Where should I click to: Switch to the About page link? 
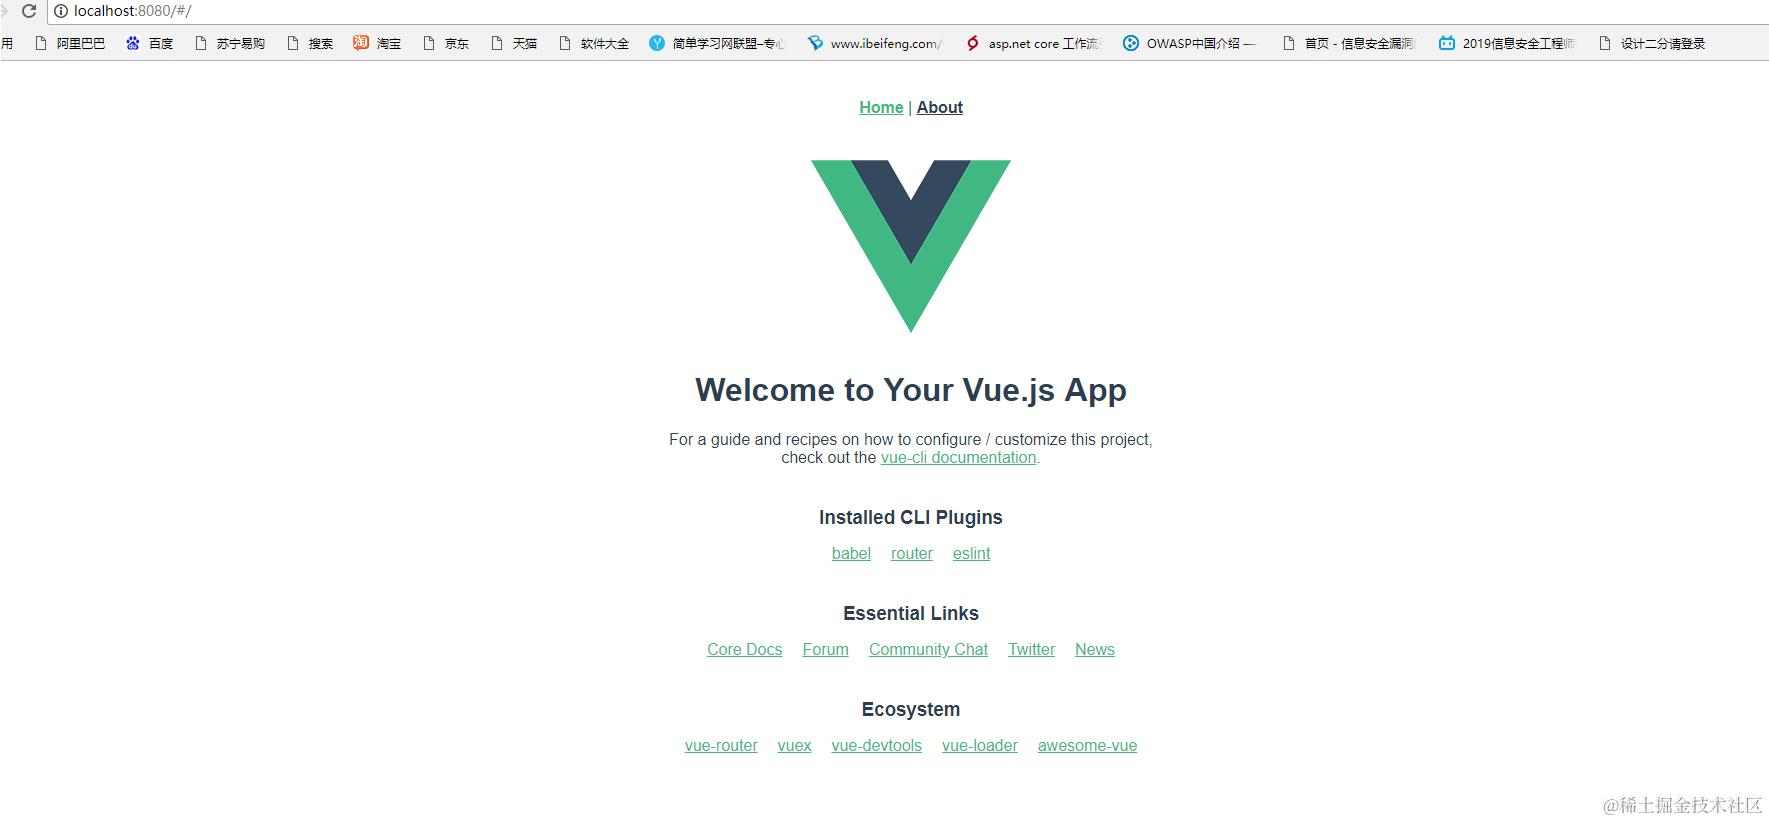(940, 107)
